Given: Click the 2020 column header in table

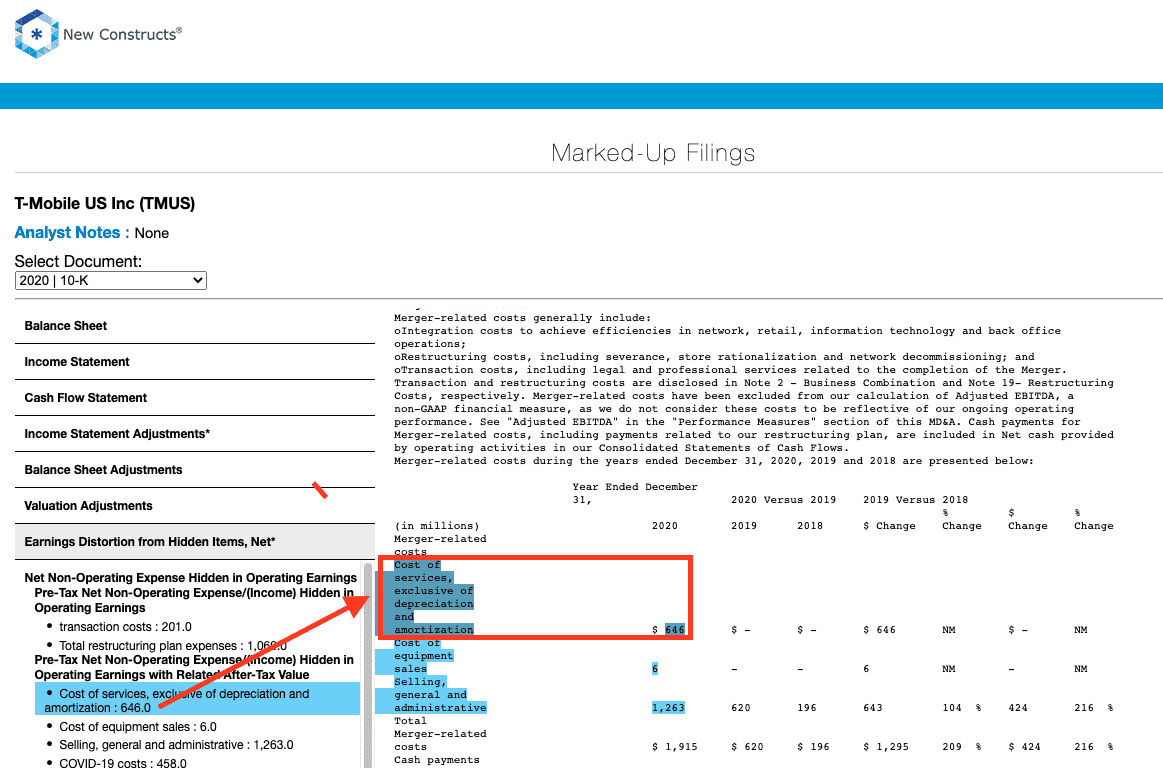Looking at the screenshot, I should (x=665, y=526).
